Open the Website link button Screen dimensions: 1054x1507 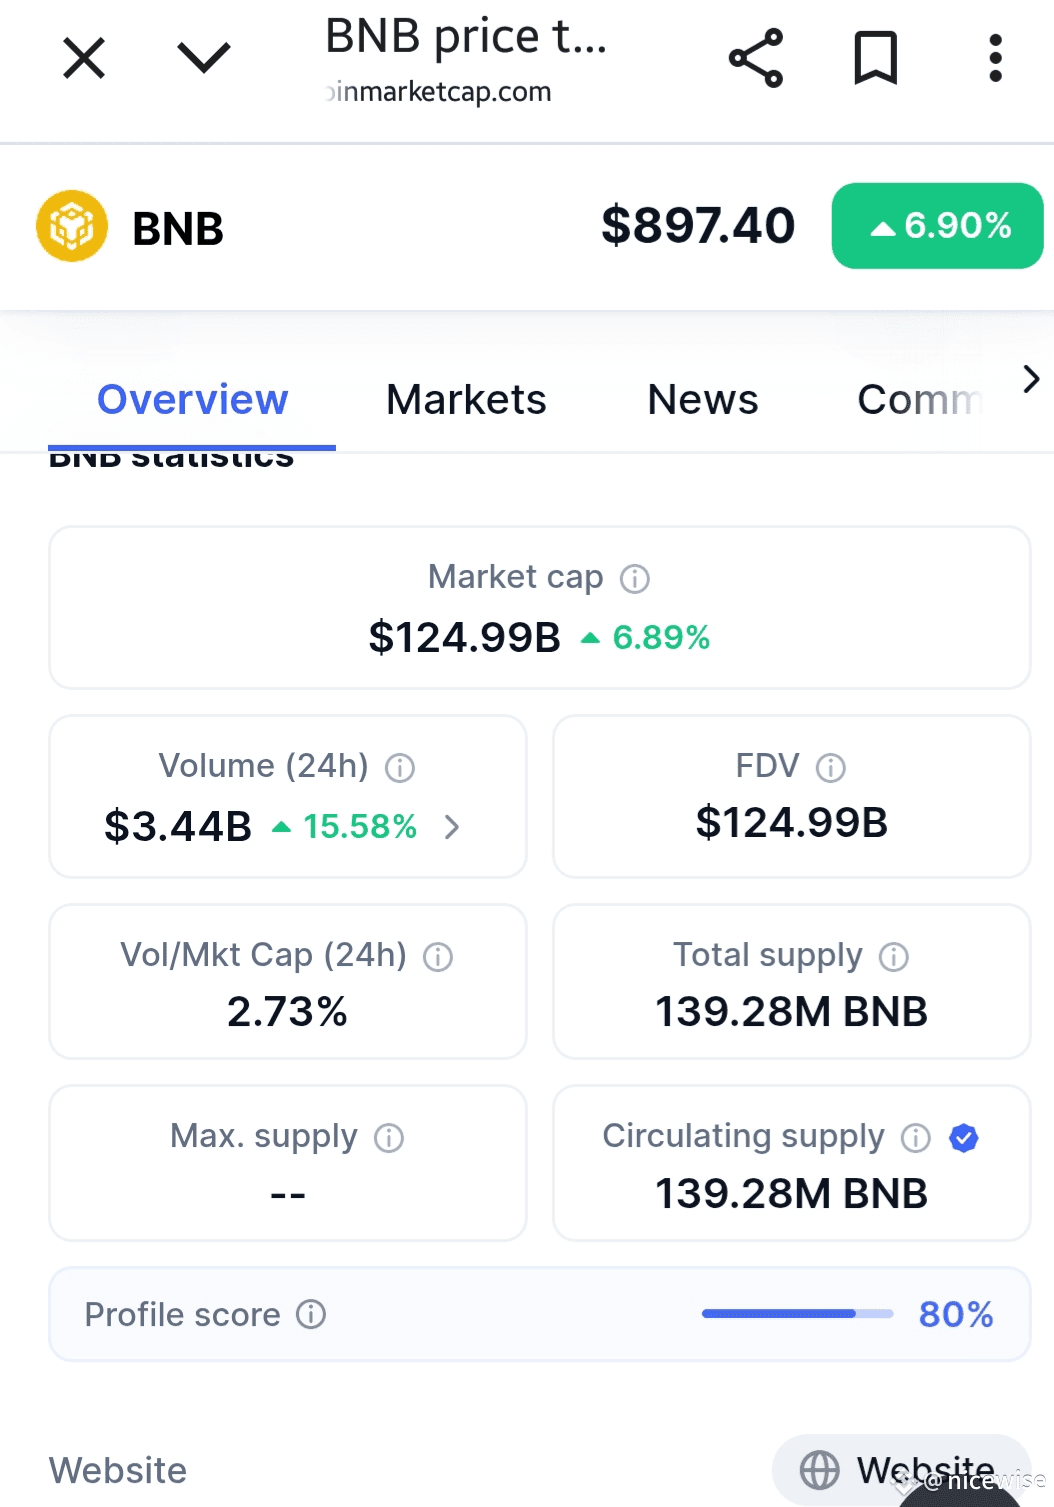pyautogui.click(x=901, y=1470)
